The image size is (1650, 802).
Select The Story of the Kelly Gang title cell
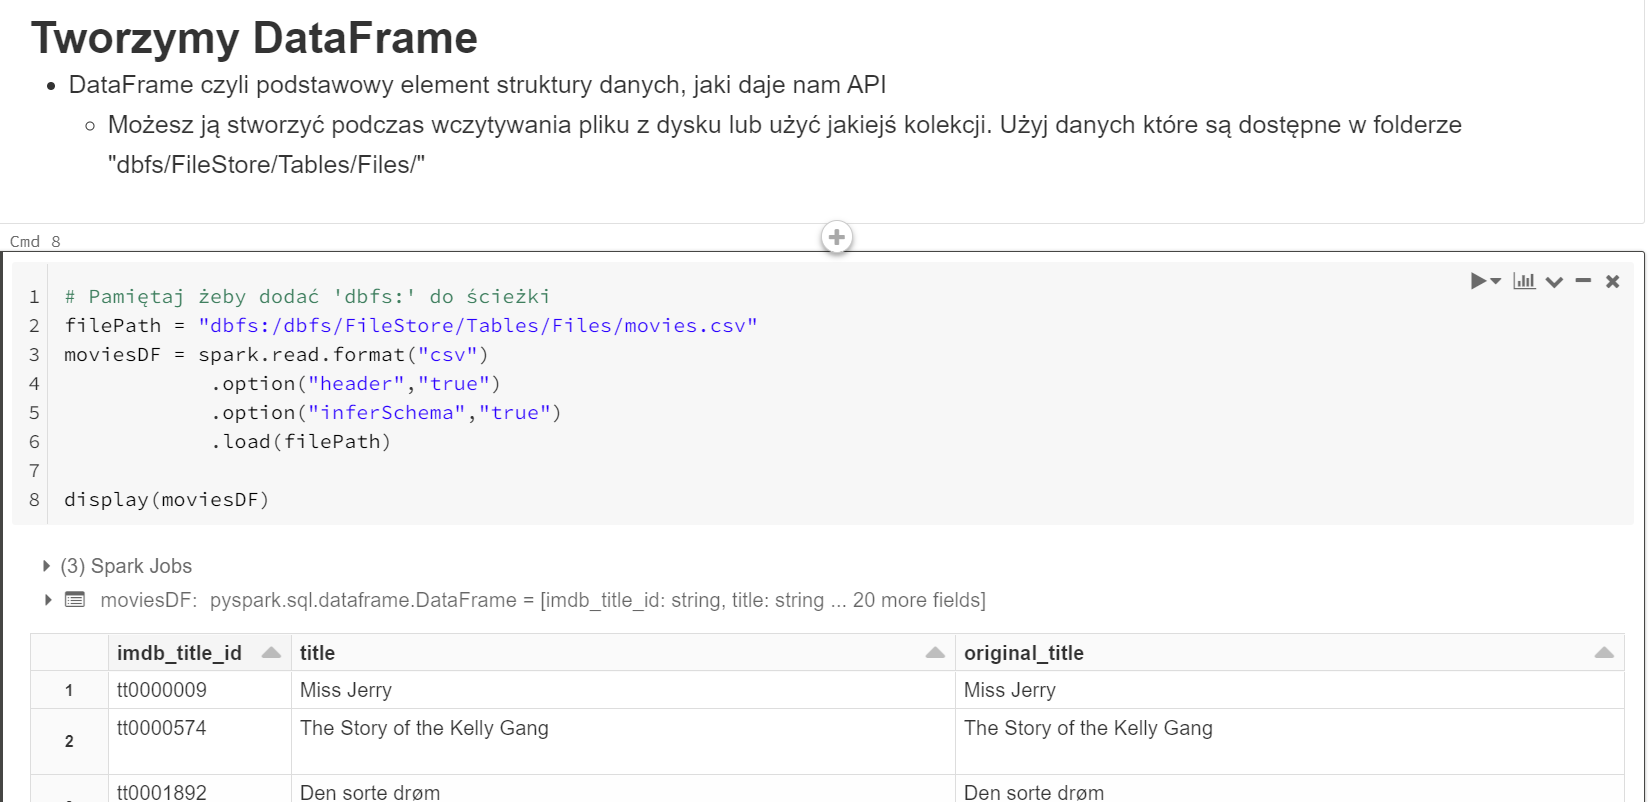pyautogui.click(x=424, y=729)
